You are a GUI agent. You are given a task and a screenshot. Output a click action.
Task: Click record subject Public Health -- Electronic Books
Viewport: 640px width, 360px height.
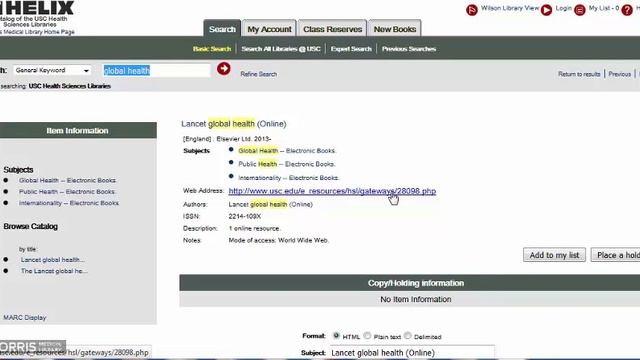coord(287,164)
